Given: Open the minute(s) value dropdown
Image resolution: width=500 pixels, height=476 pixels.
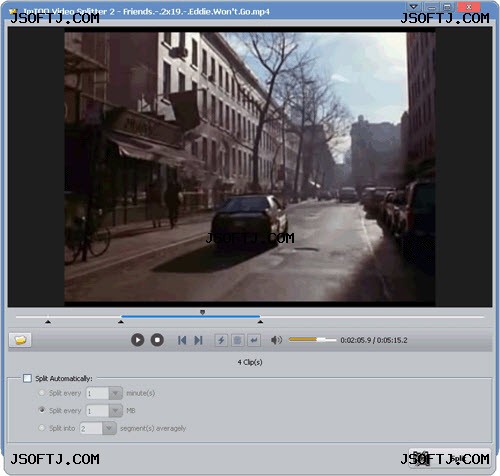Looking at the screenshot, I should (x=116, y=393).
